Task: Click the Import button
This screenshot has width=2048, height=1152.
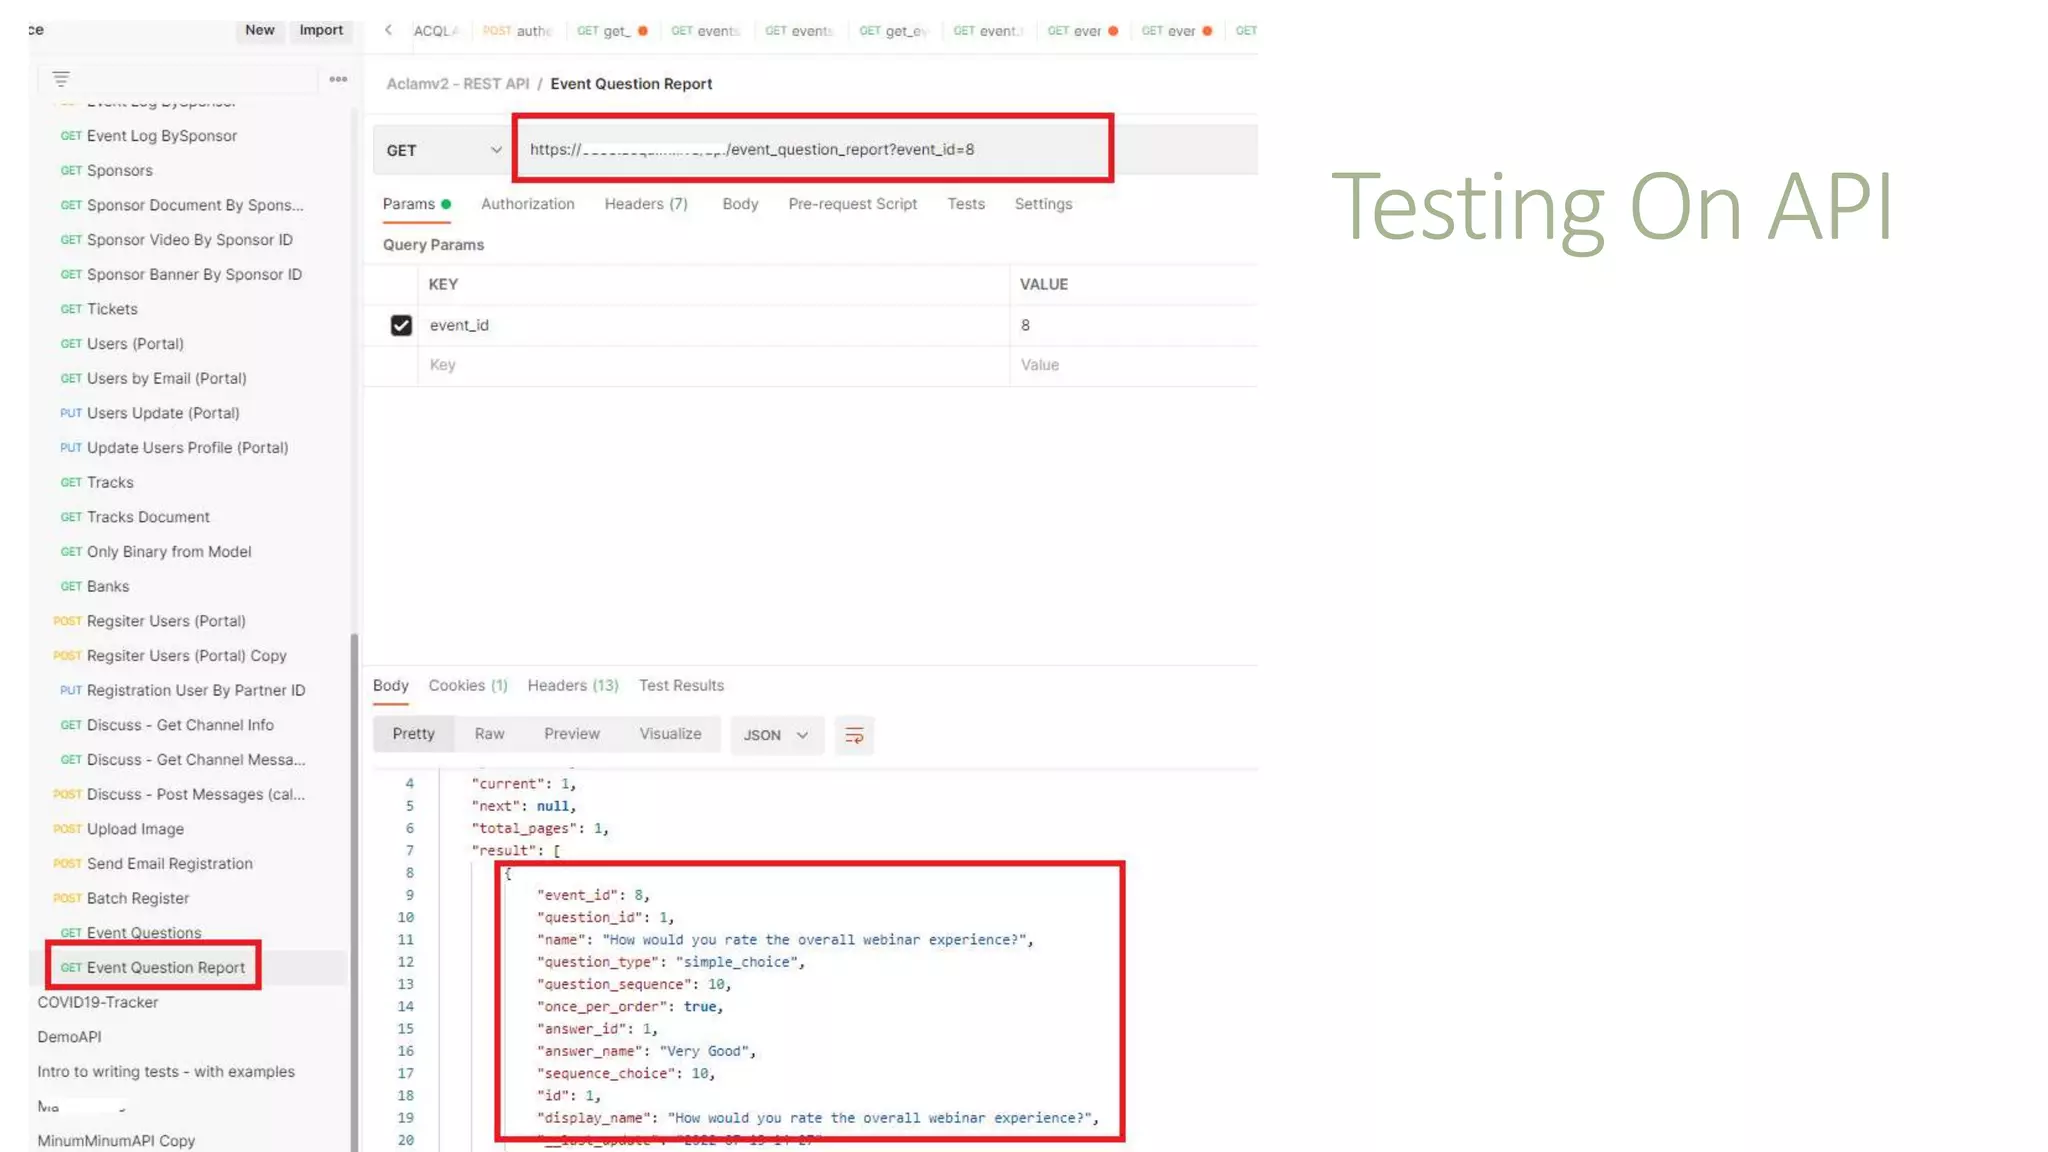Action: (321, 30)
